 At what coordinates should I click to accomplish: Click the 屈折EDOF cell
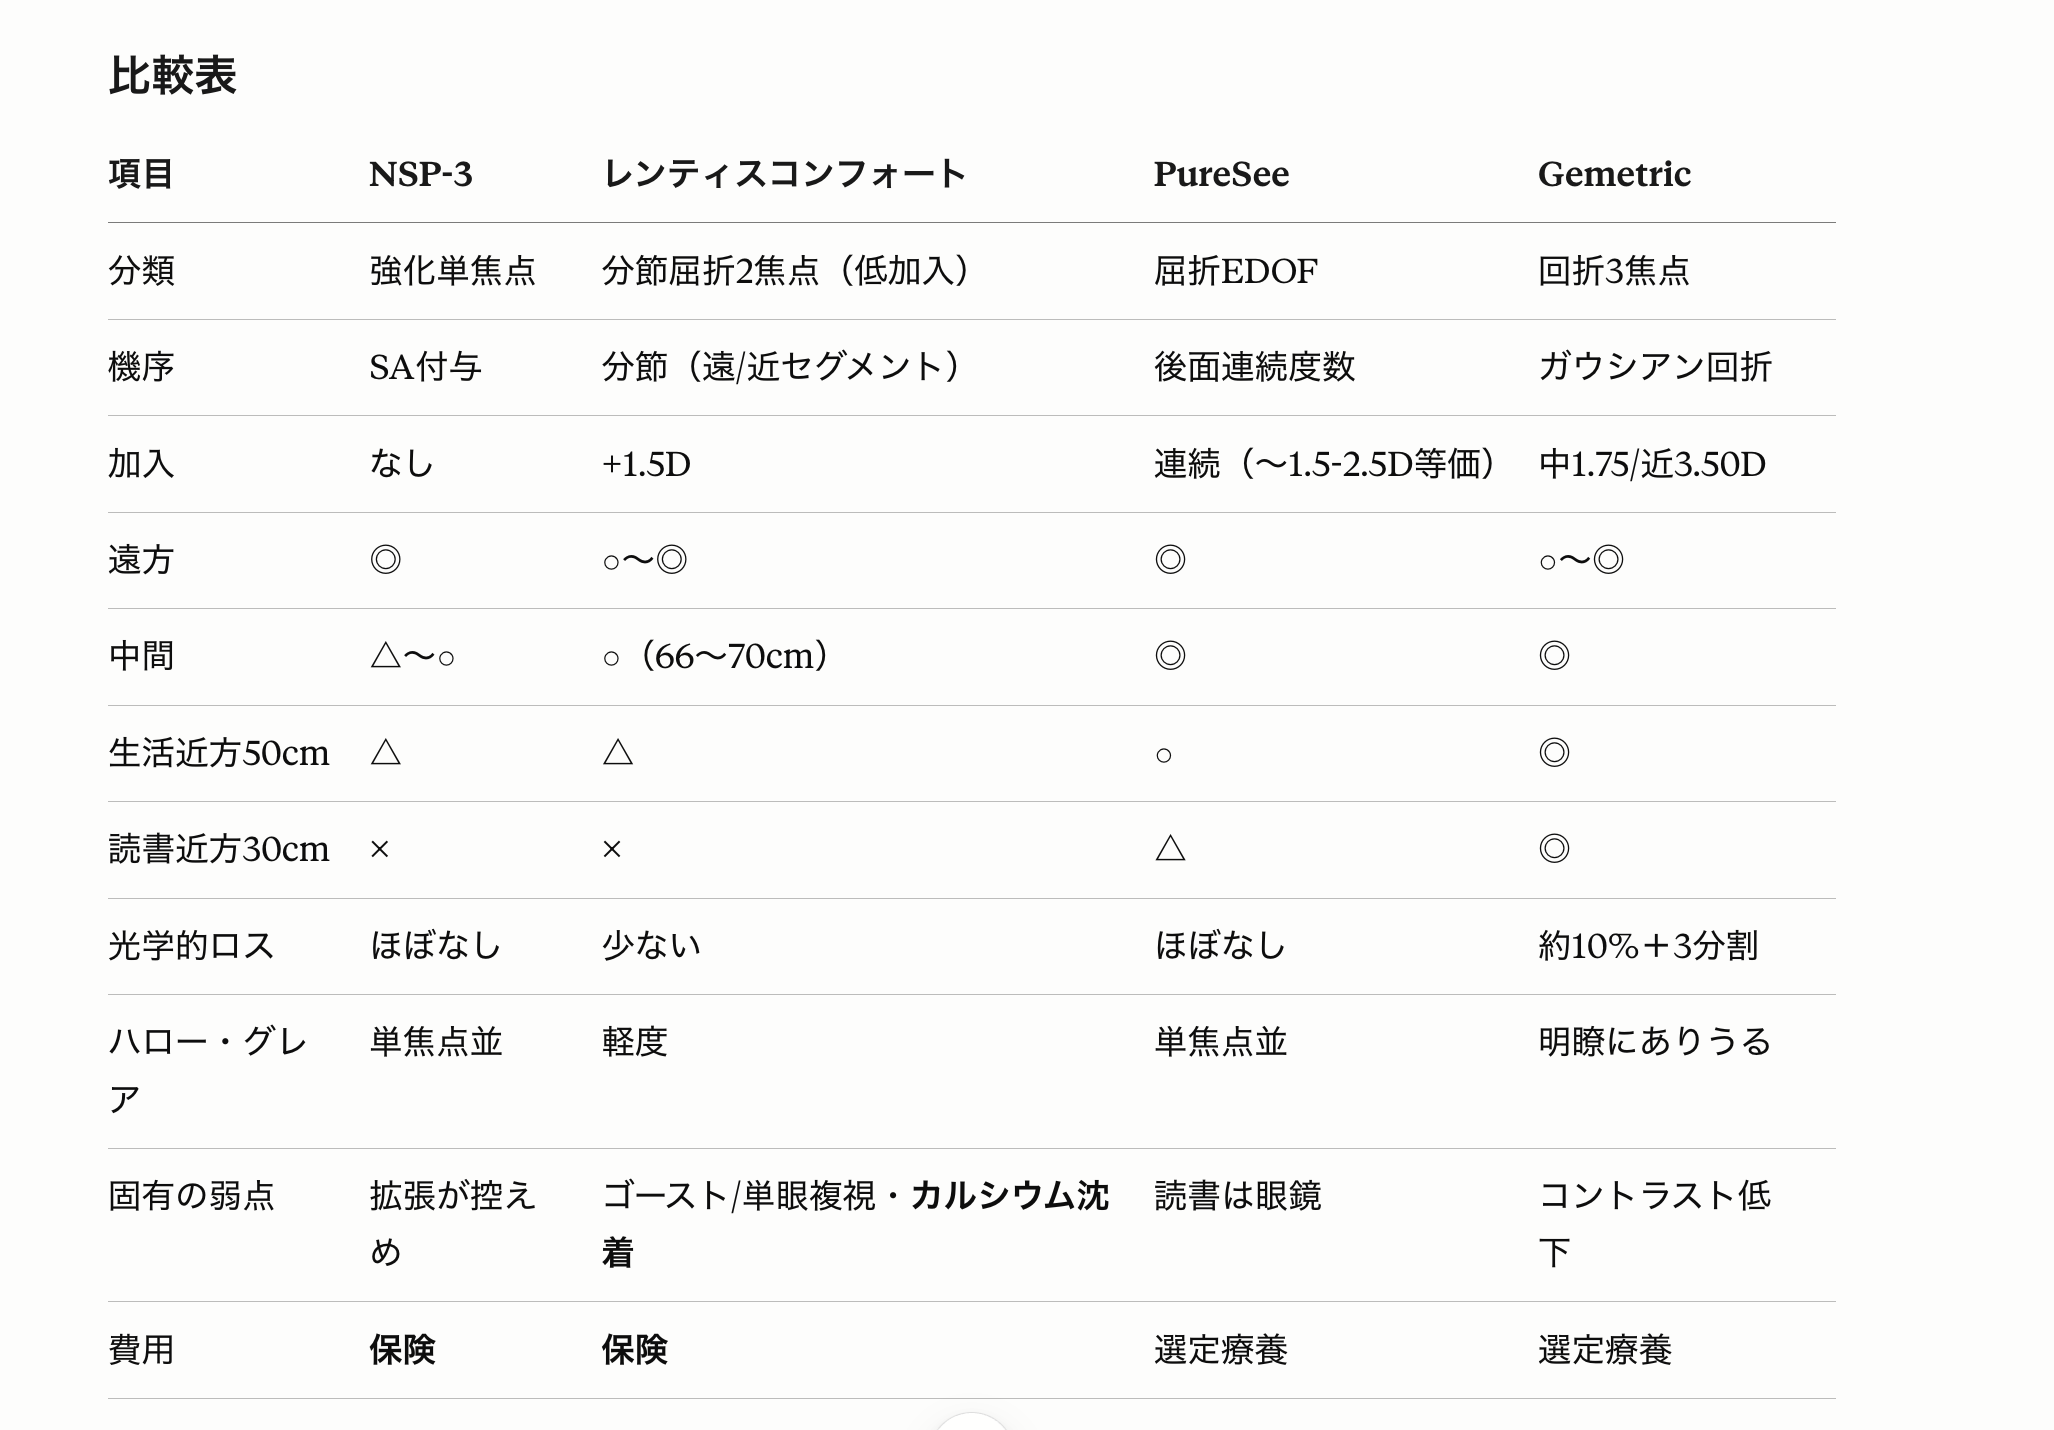pyautogui.click(x=1236, y=271)
